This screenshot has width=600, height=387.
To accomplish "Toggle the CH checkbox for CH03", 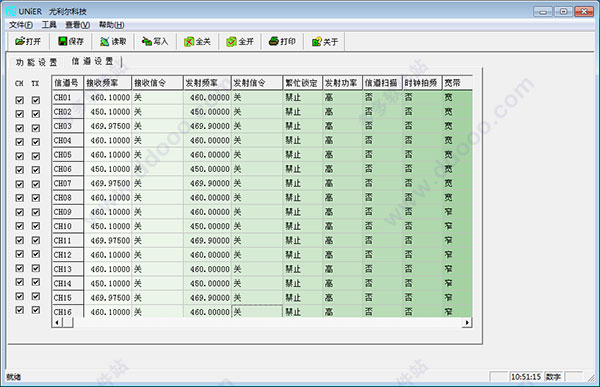I will [x=20, y=128].
